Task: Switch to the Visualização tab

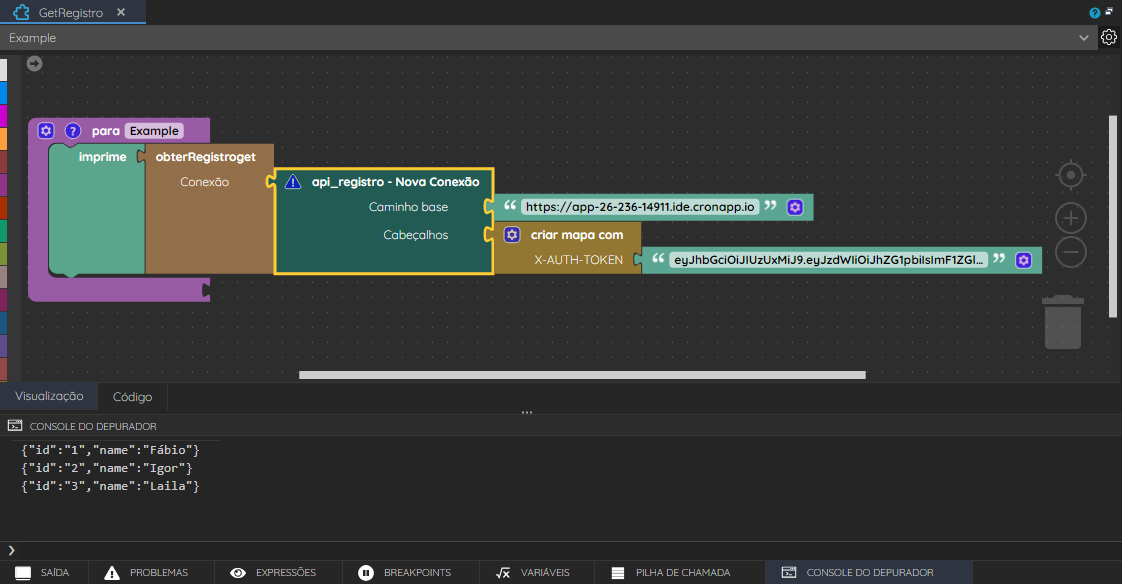Action: pyautogui.click(x=49, y=396)
